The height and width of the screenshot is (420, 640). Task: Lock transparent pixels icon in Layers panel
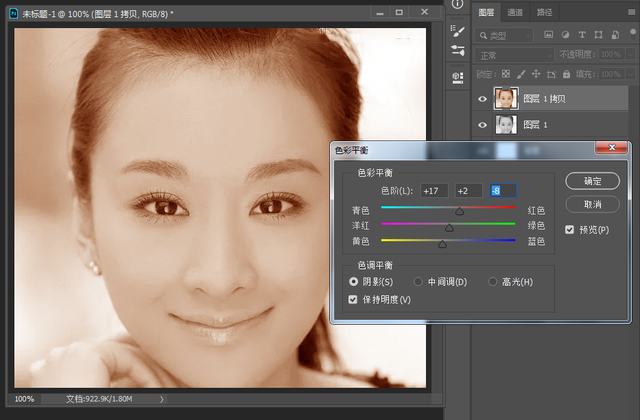click(x=506, y=74)
